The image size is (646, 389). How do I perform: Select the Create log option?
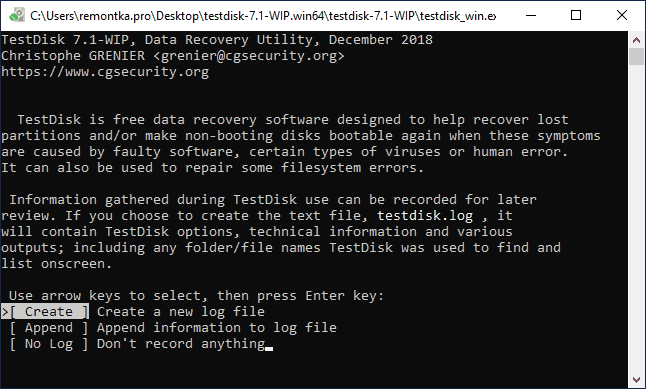click(49, 312)
